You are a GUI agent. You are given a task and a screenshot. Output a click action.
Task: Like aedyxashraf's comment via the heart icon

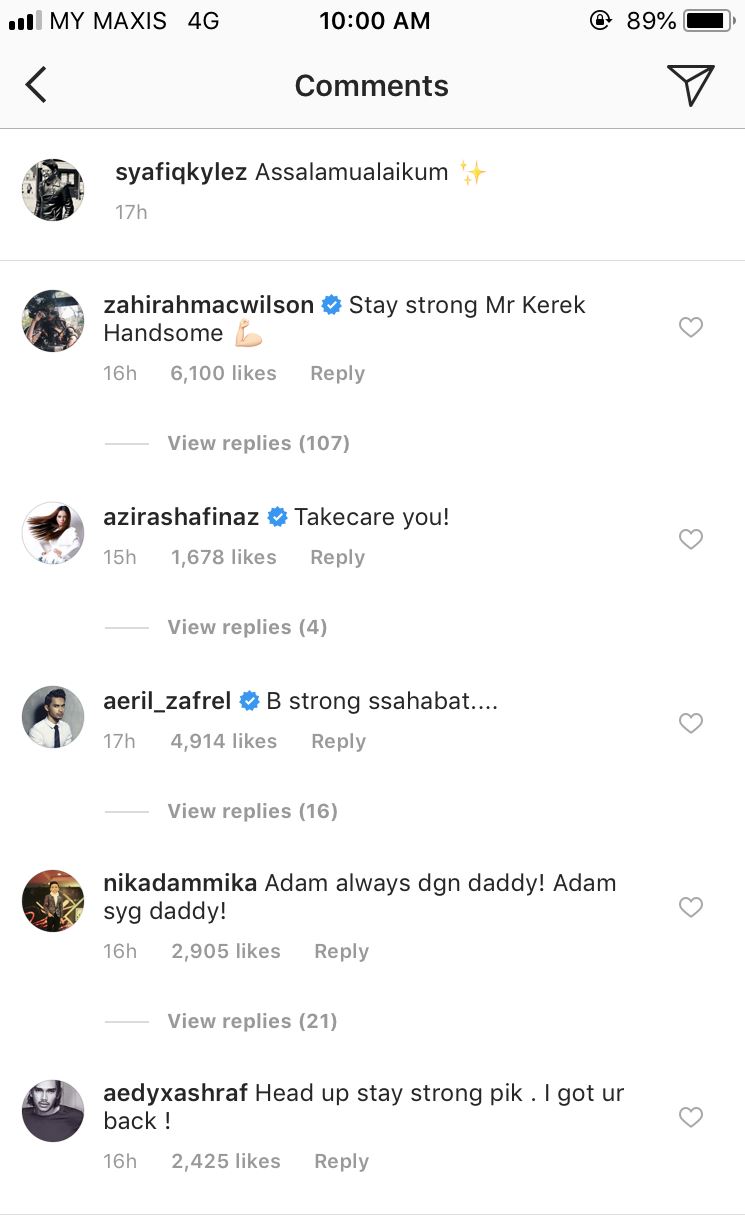[x=691, y=1117]
